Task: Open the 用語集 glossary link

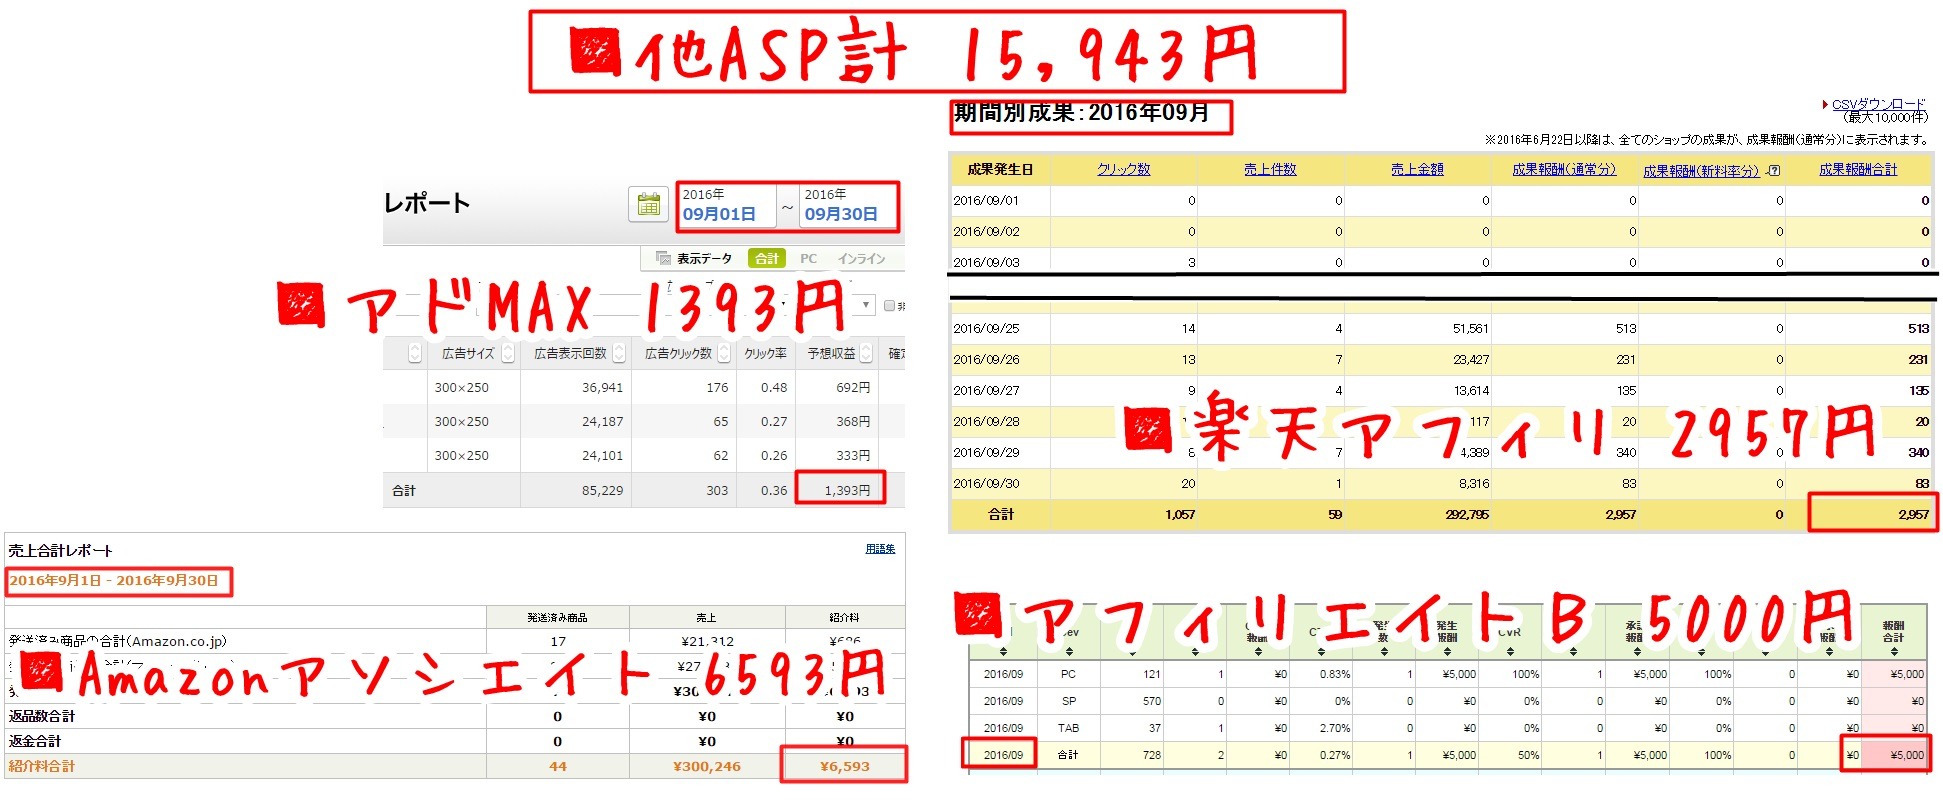Action: click(x=880, y=549)
